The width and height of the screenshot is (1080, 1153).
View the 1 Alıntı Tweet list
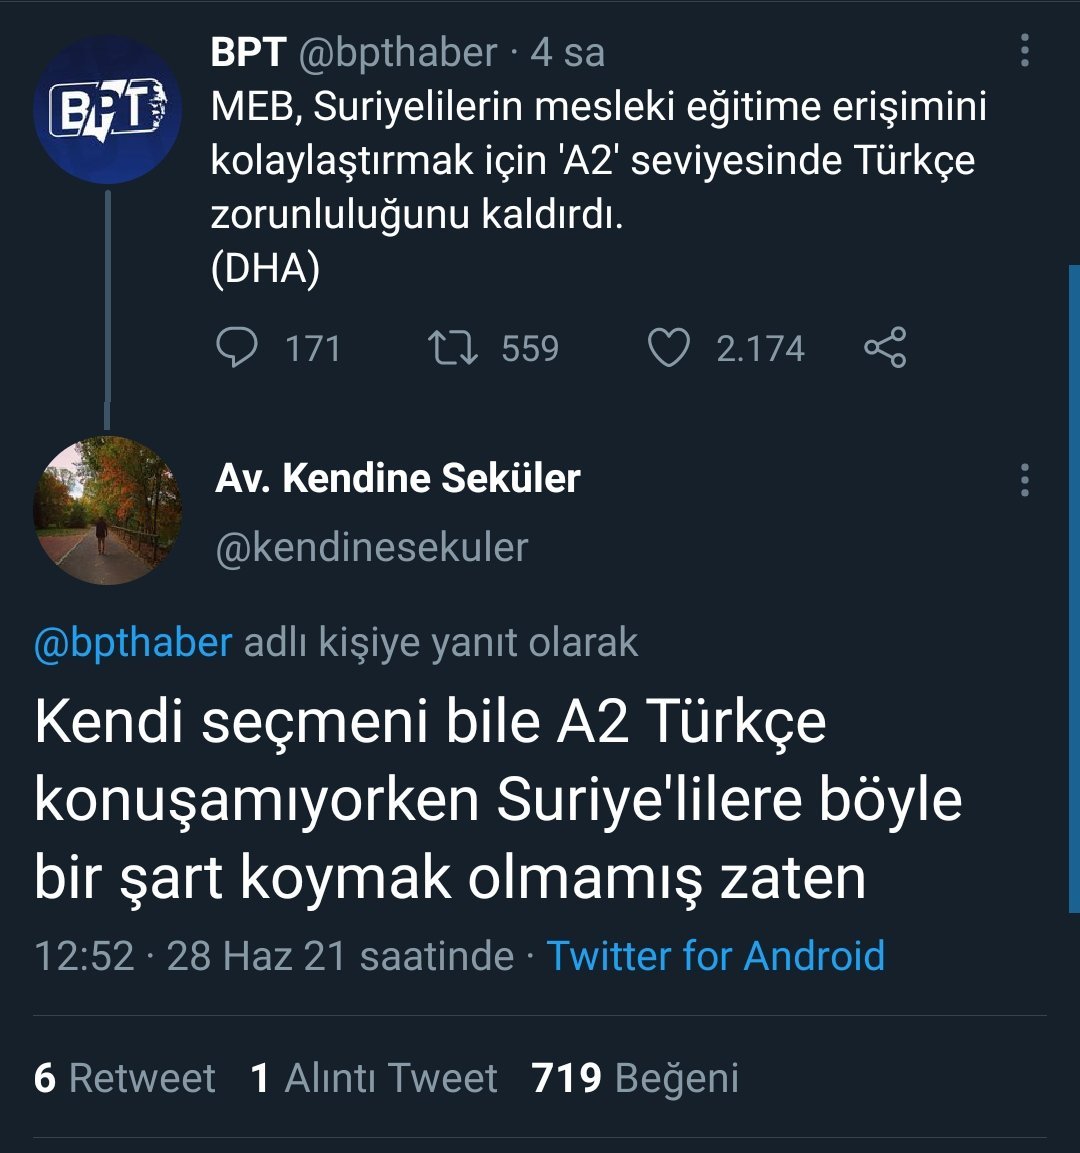pos(374,1078)
